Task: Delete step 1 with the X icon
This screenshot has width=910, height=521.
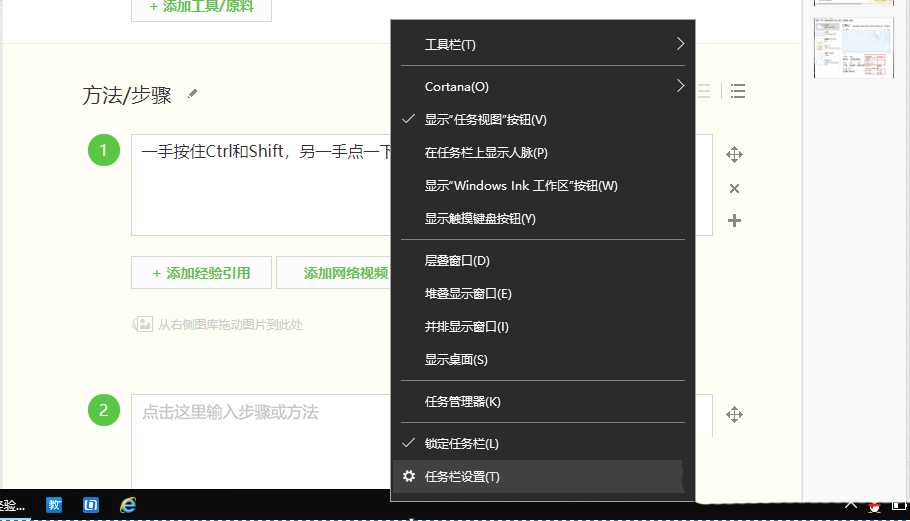Action: tap(734, 188)
